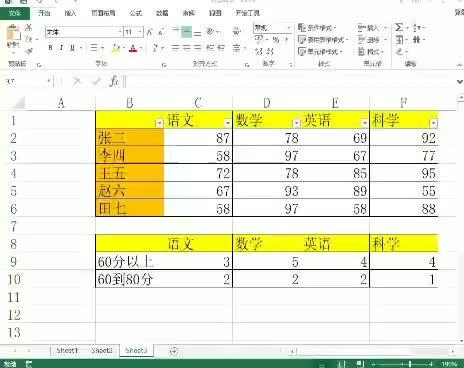
Task: Open the 文件 File tab
Action: 15,13
